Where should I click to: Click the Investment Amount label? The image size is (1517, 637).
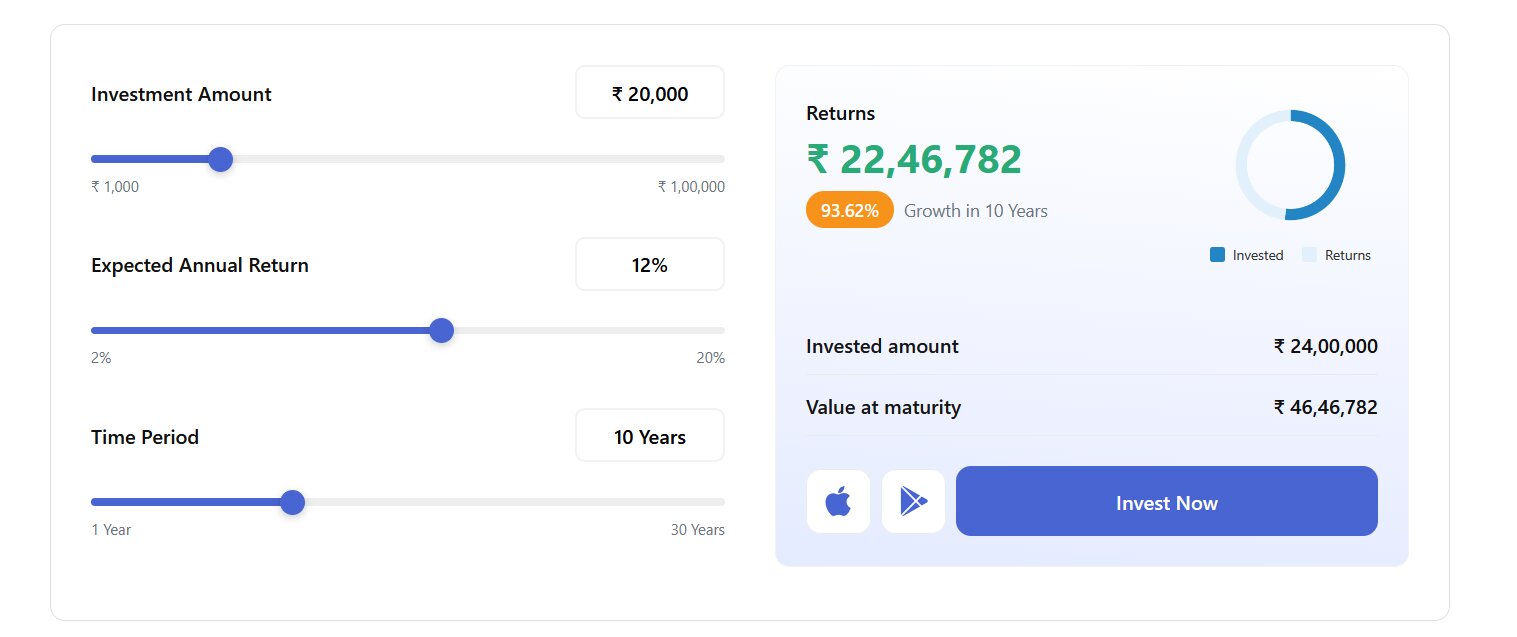point(181,94)
